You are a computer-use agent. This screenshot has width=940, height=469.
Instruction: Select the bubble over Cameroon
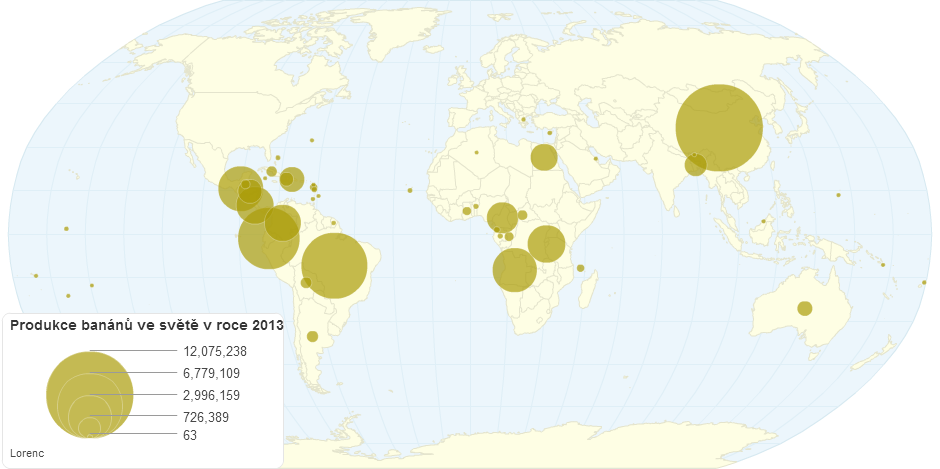point(502,217)
